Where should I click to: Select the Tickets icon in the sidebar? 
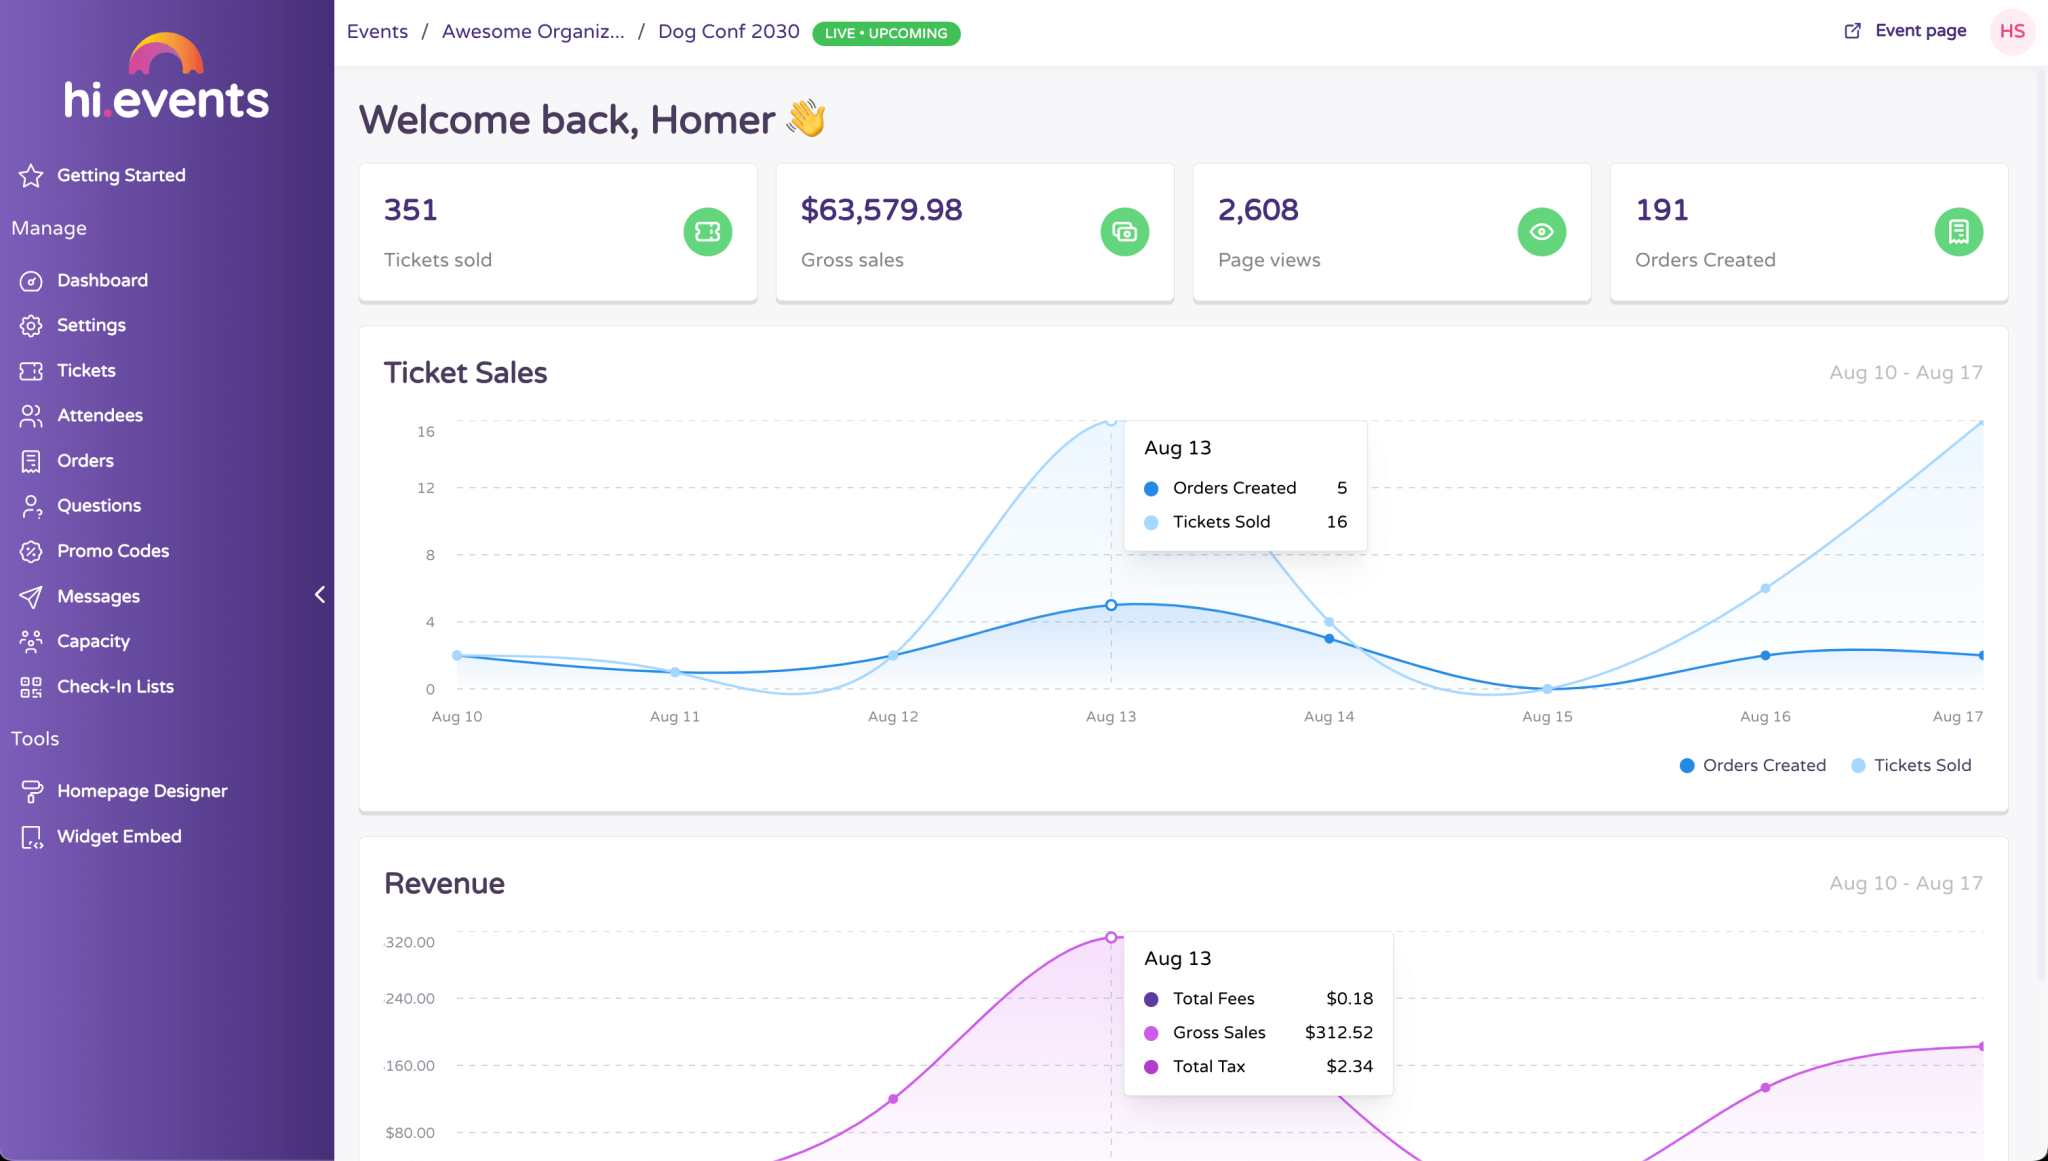[31, 370]
